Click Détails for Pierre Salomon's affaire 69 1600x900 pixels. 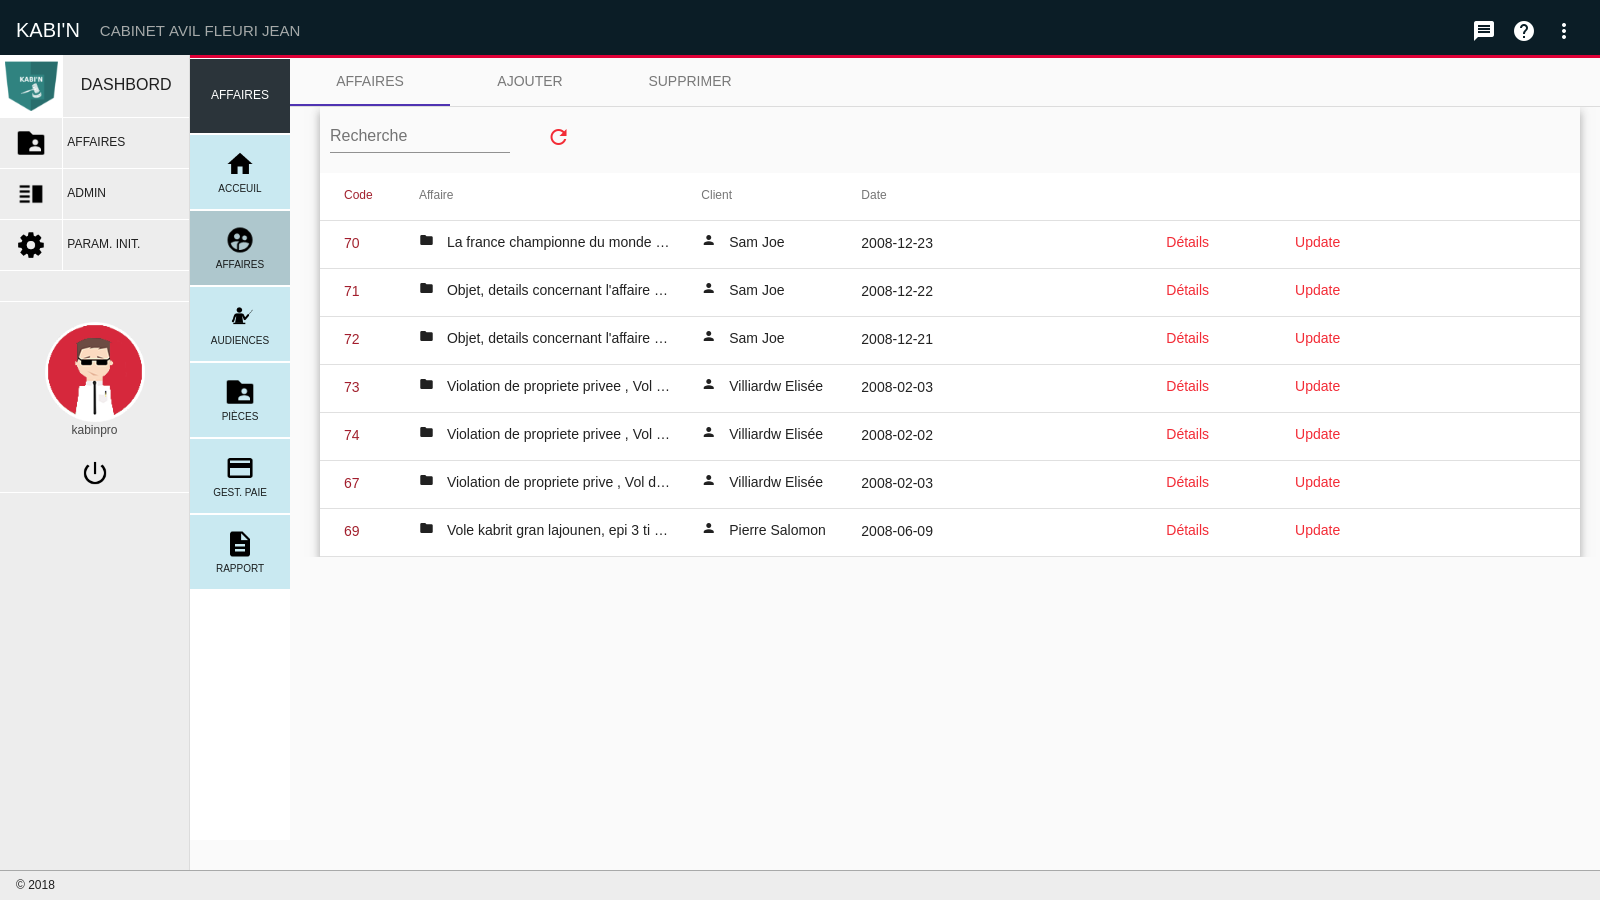point(1187,531)
